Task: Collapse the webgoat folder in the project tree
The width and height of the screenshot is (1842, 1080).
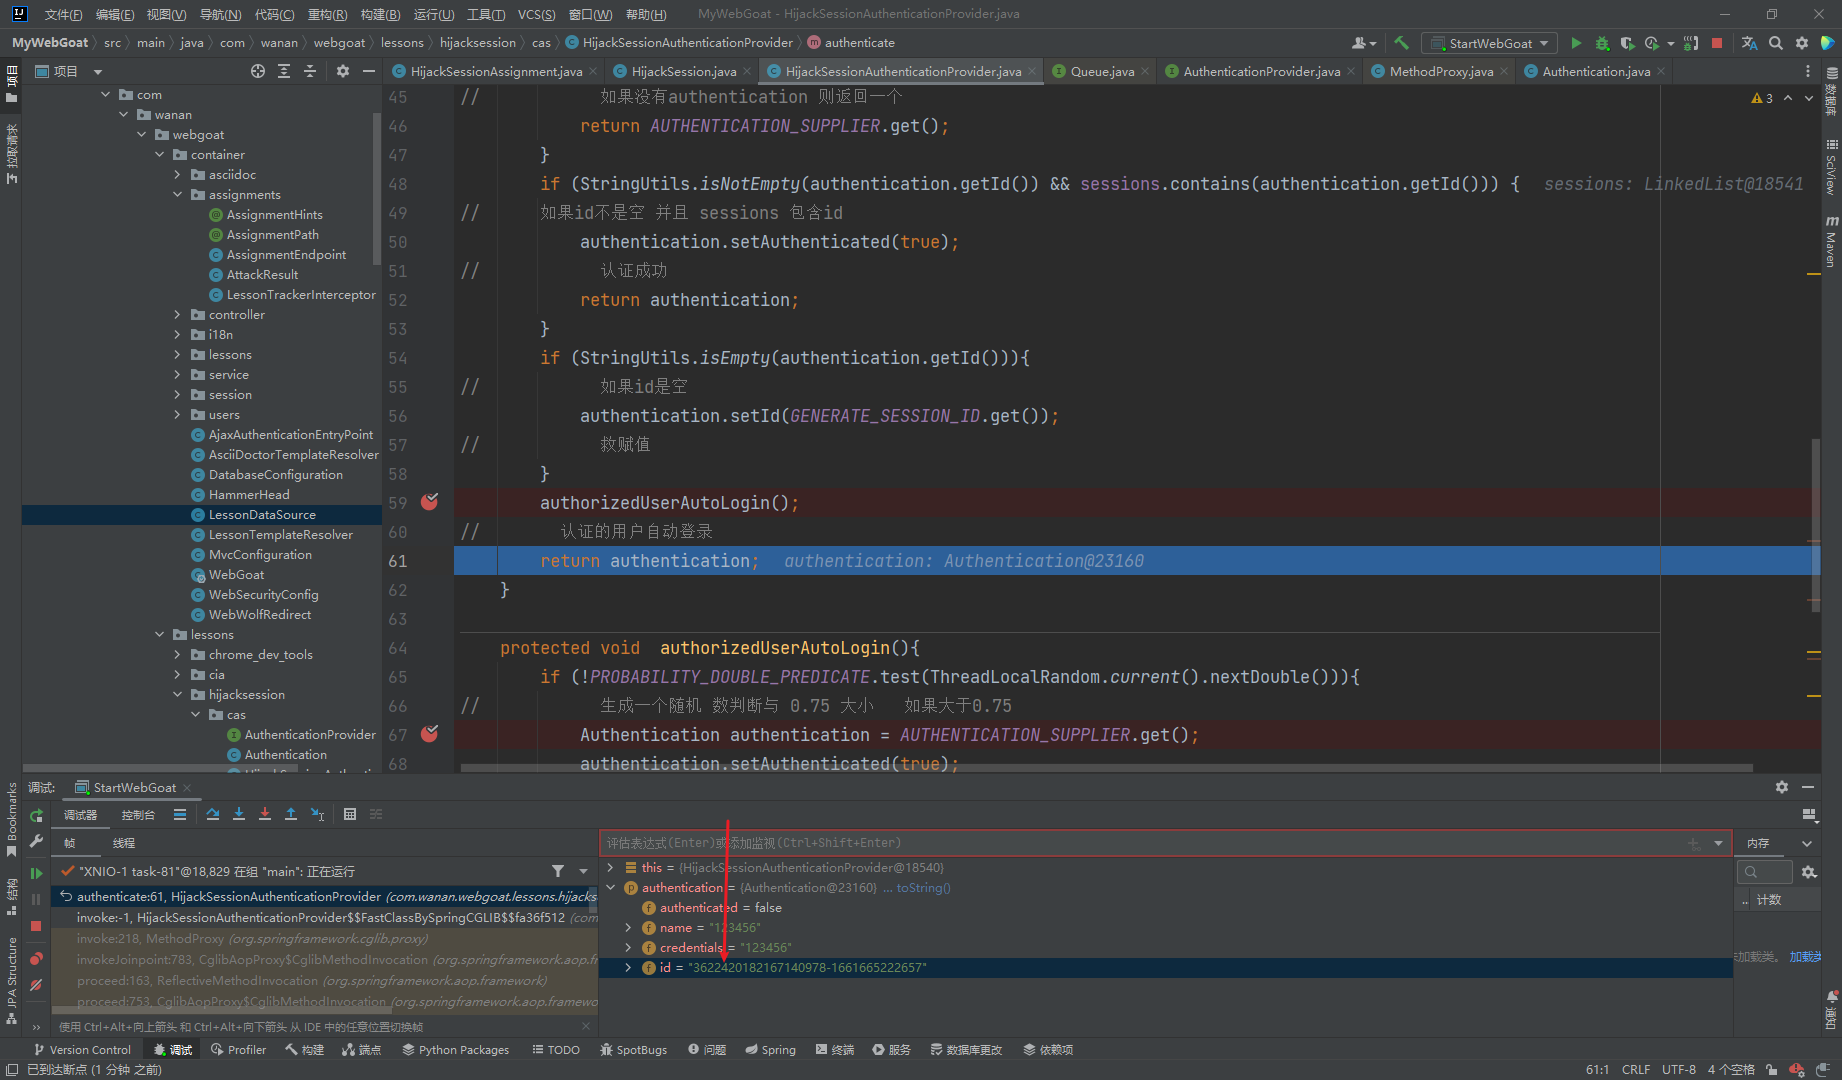Action: 142,134
